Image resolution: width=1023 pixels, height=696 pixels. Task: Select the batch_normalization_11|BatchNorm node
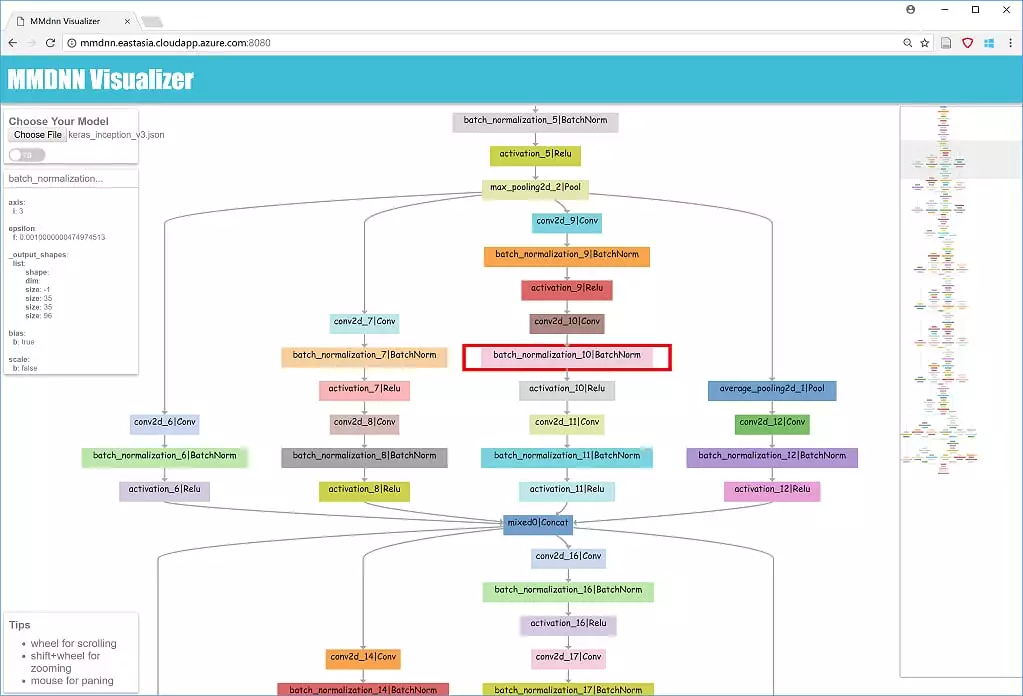pyautogui.click(x=567, y=457)
